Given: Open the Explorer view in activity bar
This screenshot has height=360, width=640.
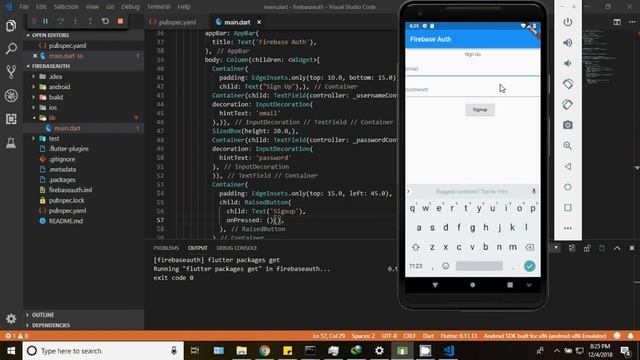Looking at the screenshot, I should (11, 26).
